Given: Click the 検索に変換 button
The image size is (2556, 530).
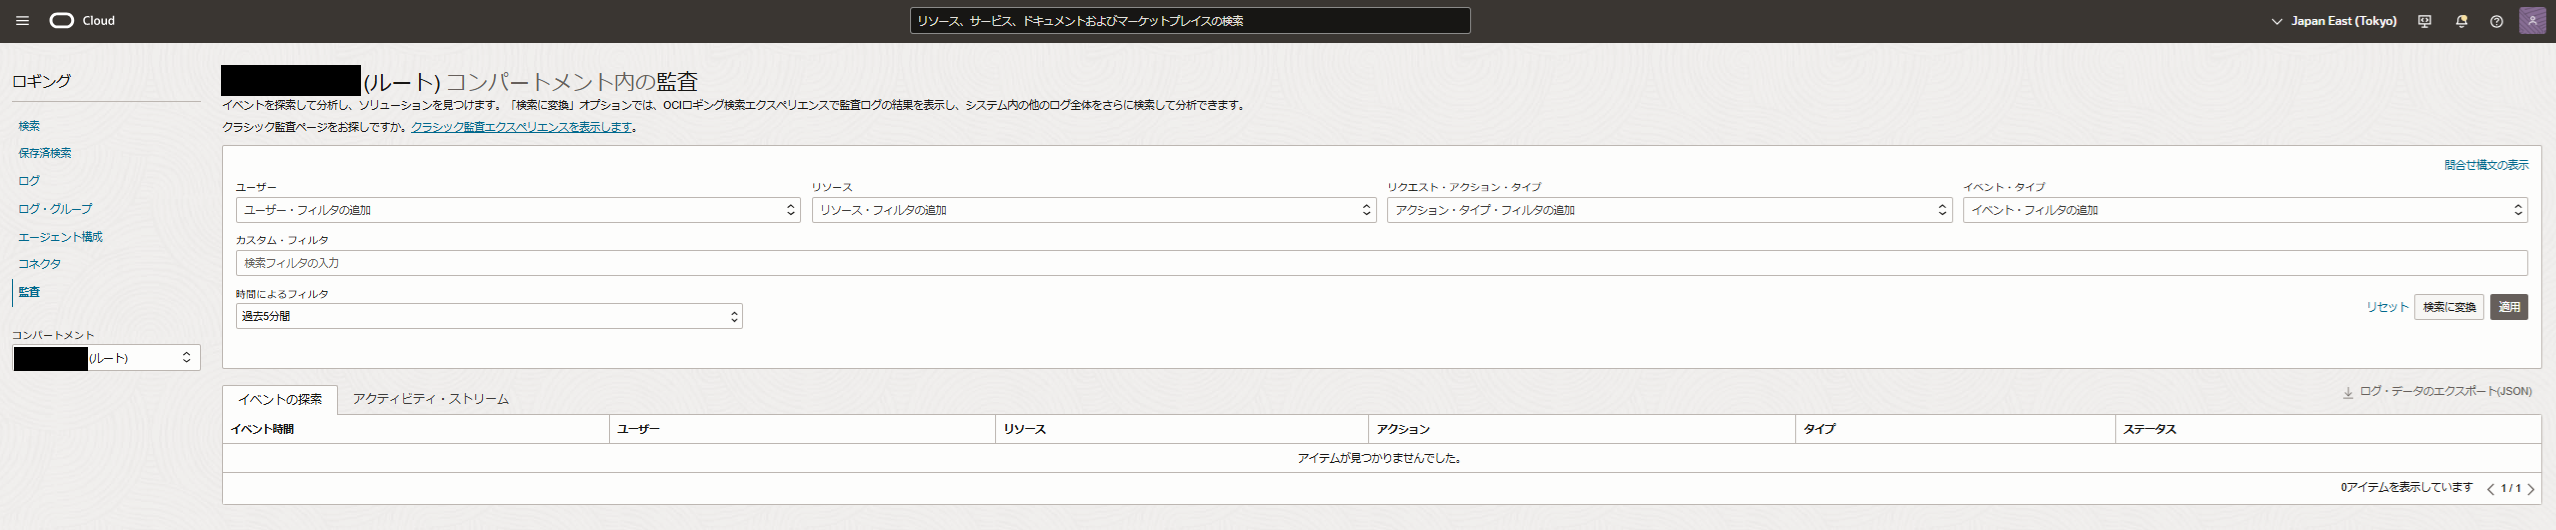Looking at the screenshot, I should point(2449,307).
